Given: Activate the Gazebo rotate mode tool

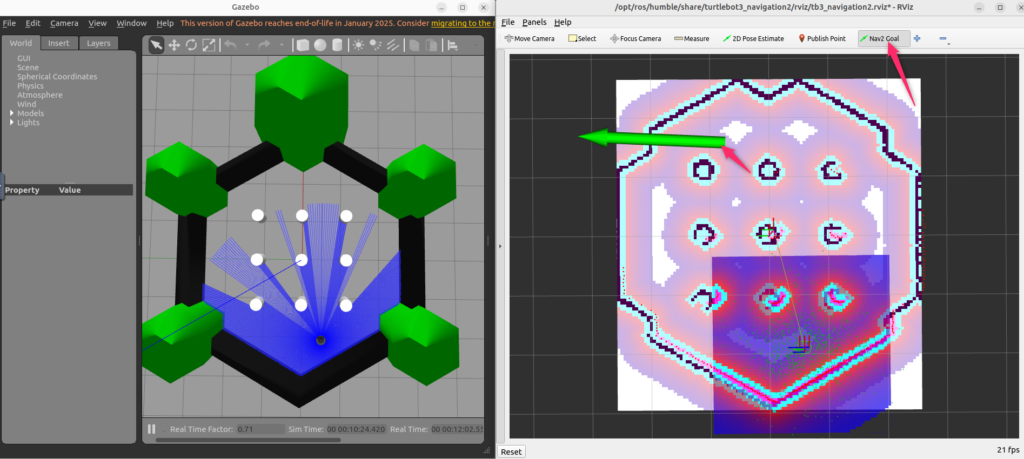Looking at the screenshot, I should (x=191, y=45).
